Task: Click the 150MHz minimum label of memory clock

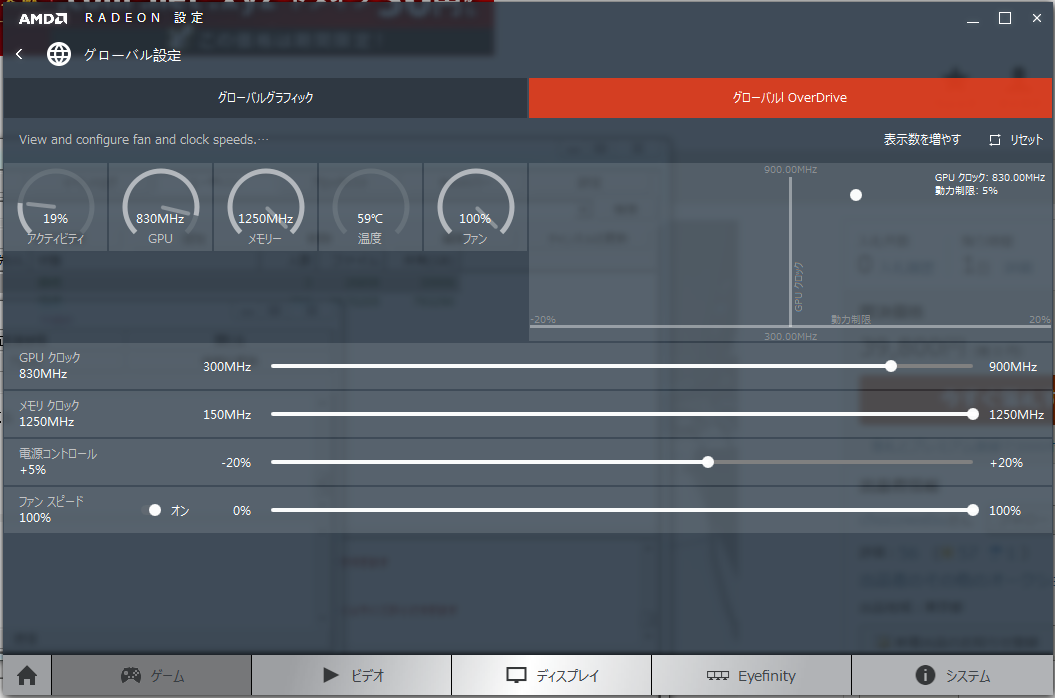Action: (227, 415)
